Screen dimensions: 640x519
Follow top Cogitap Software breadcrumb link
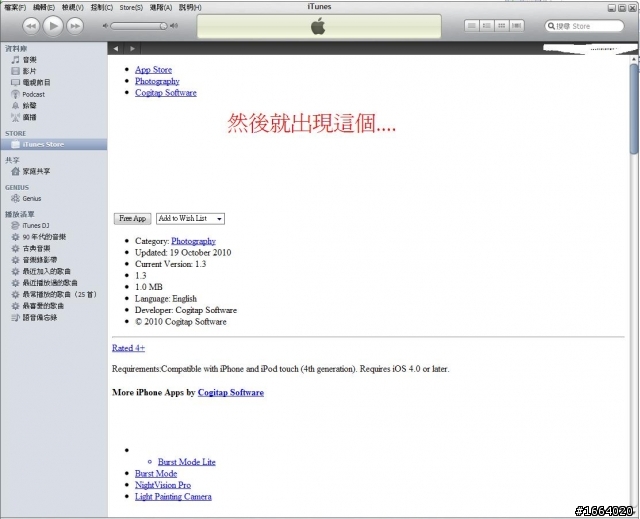tap(166, 93)
